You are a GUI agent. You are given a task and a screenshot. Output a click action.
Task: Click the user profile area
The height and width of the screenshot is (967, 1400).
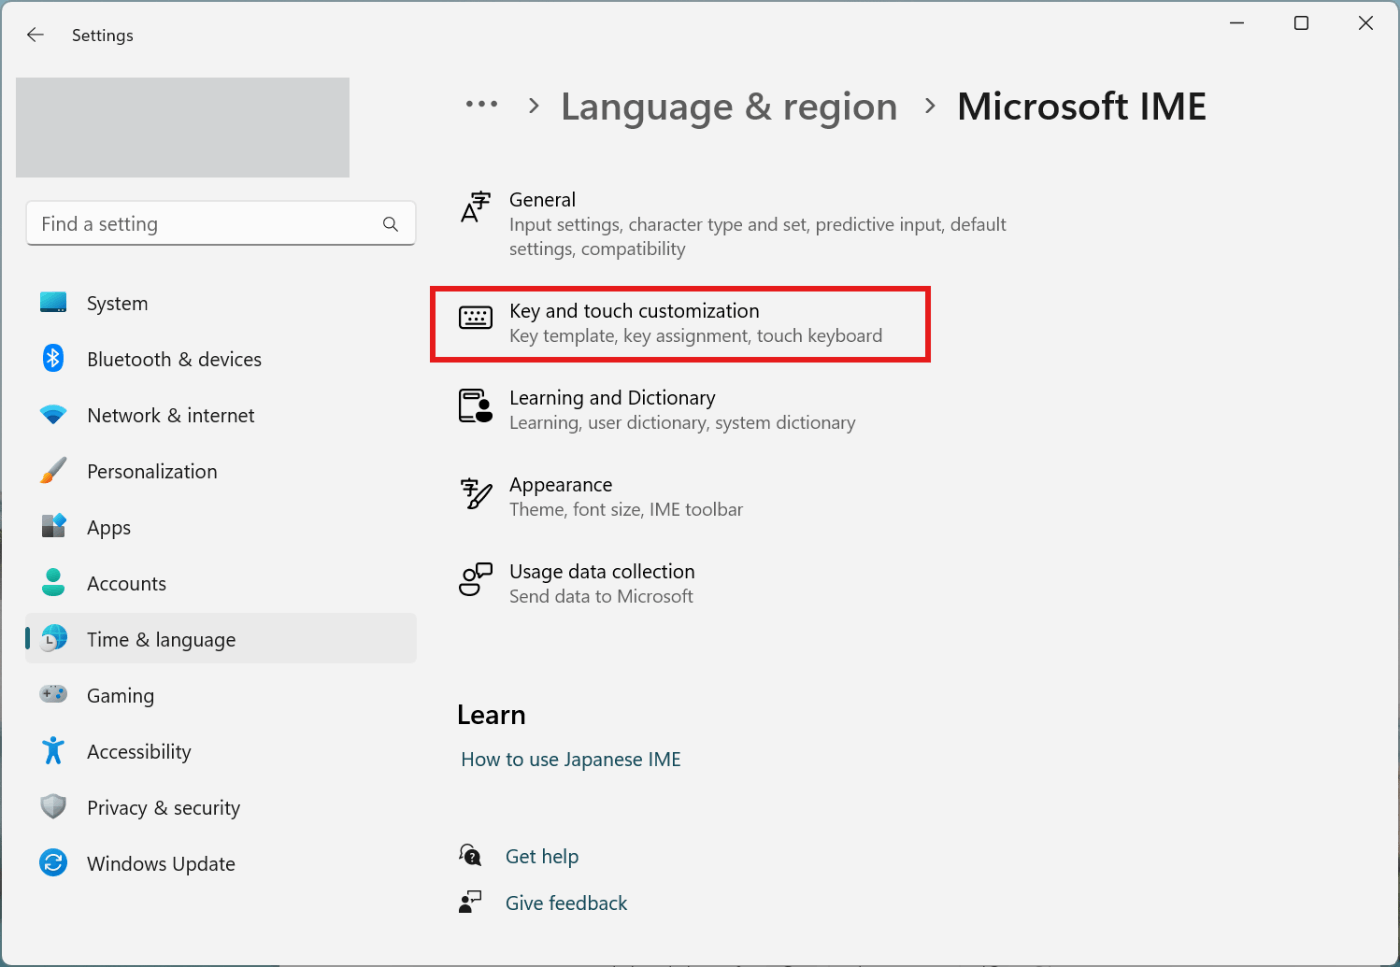[x=183, y=128]
